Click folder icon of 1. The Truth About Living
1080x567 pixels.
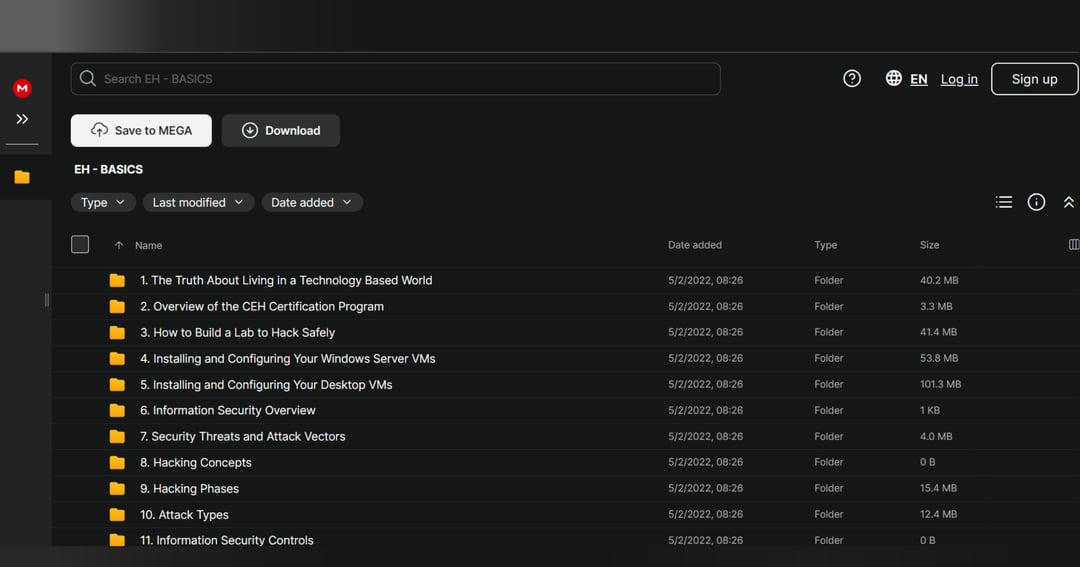pyautogui.click(x=117, y=280)
